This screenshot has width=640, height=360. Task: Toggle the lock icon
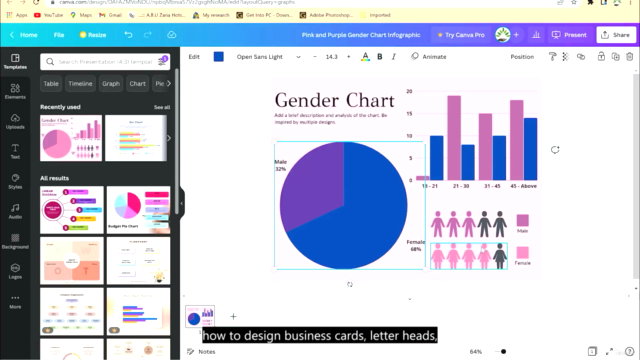[601, 57]
